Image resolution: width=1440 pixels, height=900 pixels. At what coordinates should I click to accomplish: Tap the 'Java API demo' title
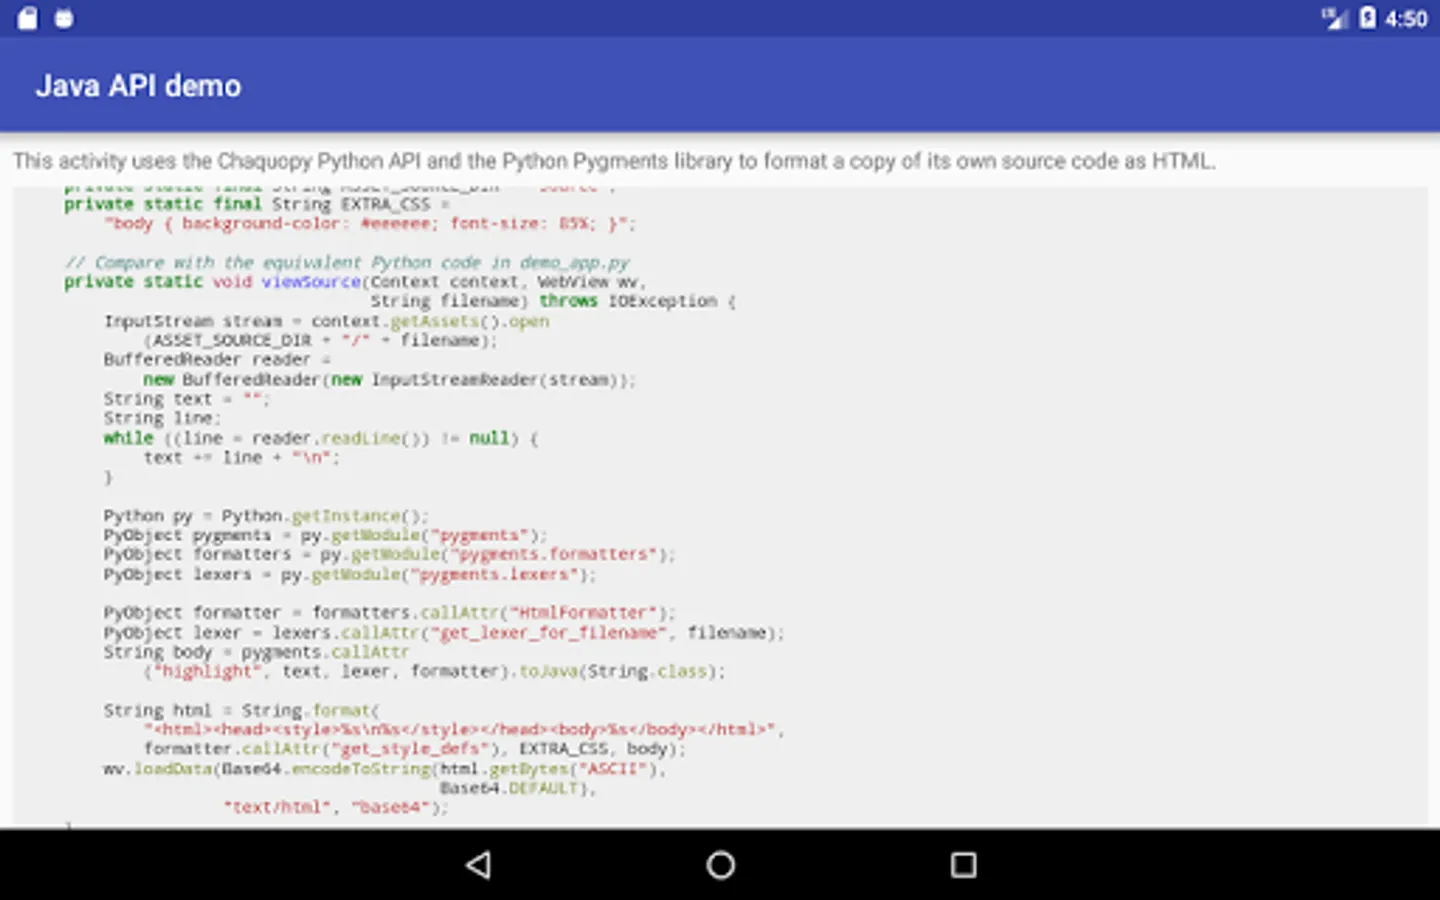(x=138, y=86)
